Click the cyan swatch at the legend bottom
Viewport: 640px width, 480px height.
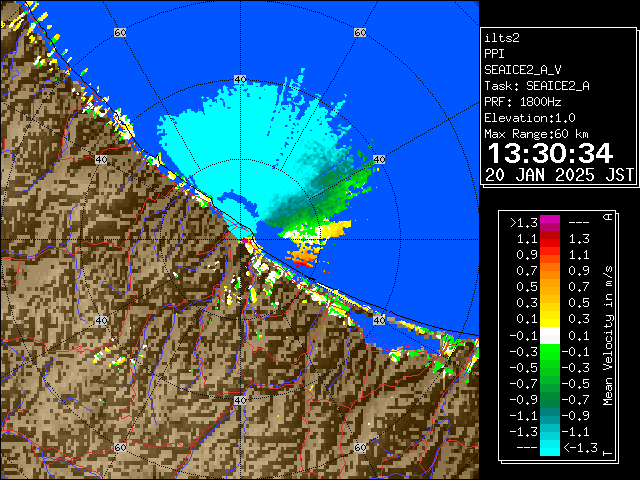click(550, 448)
